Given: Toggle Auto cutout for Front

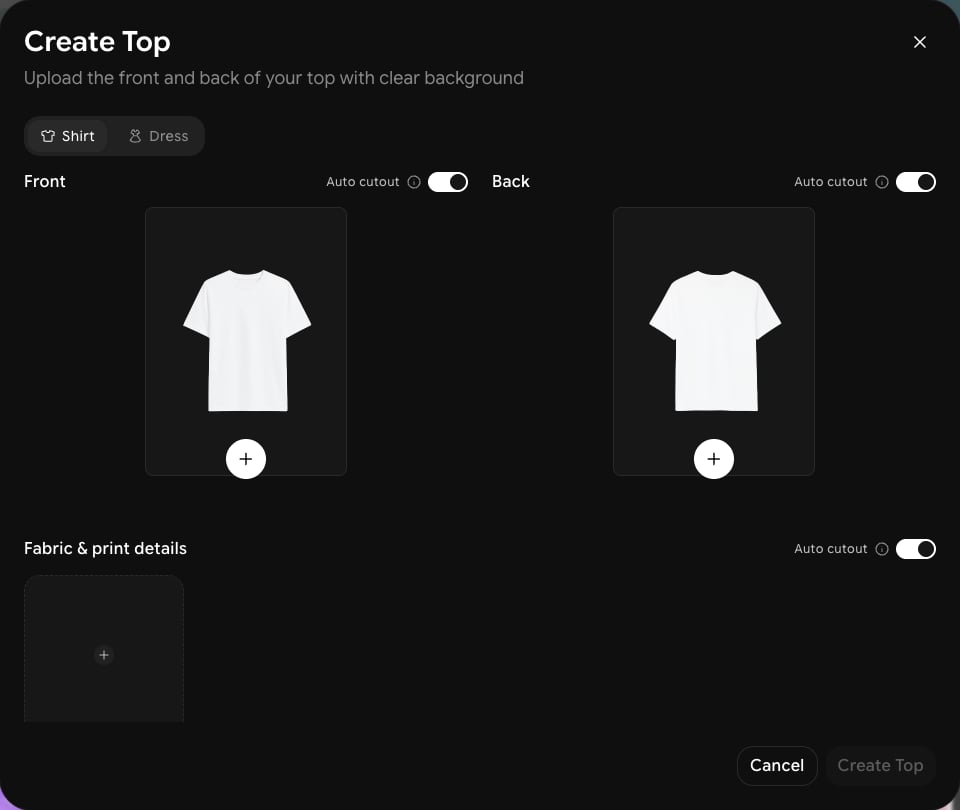Looking at the screenshot, I should (448, 182).
